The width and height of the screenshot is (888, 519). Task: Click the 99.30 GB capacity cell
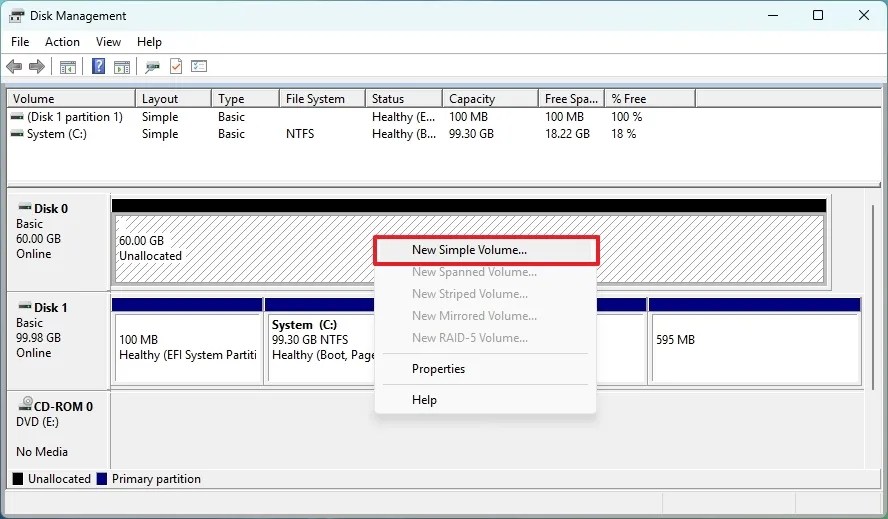pyautogui.click(x=471, y=134)
